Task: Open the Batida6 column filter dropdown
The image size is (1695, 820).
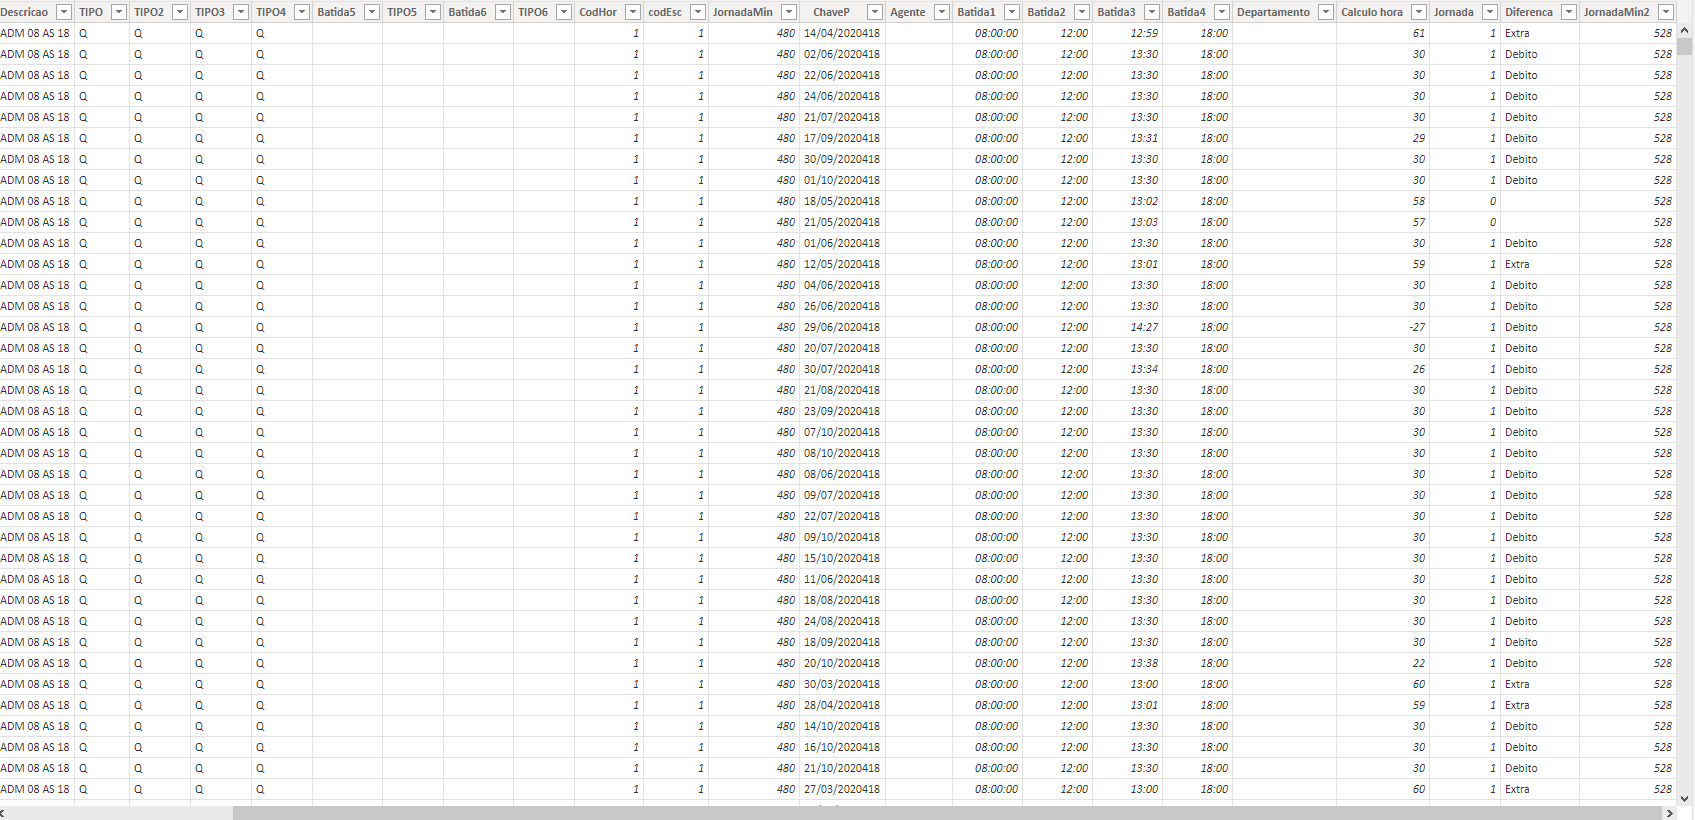Action: 503,12
